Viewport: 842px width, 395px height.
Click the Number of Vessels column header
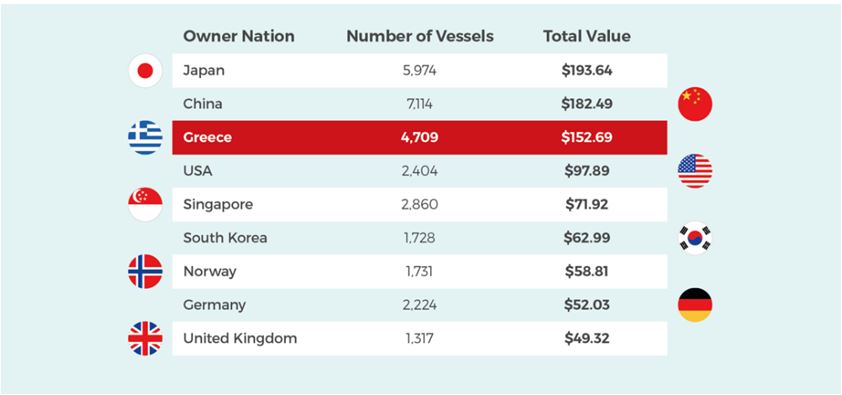coord(420,36)
